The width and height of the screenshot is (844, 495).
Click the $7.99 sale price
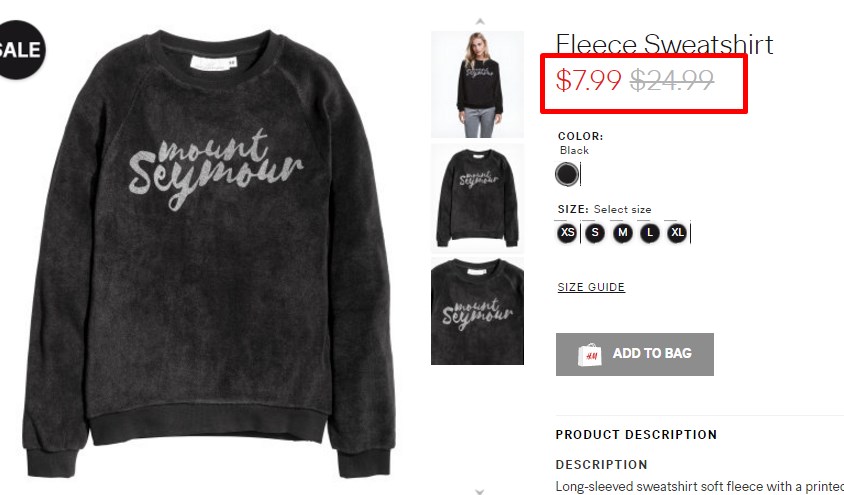588,81
